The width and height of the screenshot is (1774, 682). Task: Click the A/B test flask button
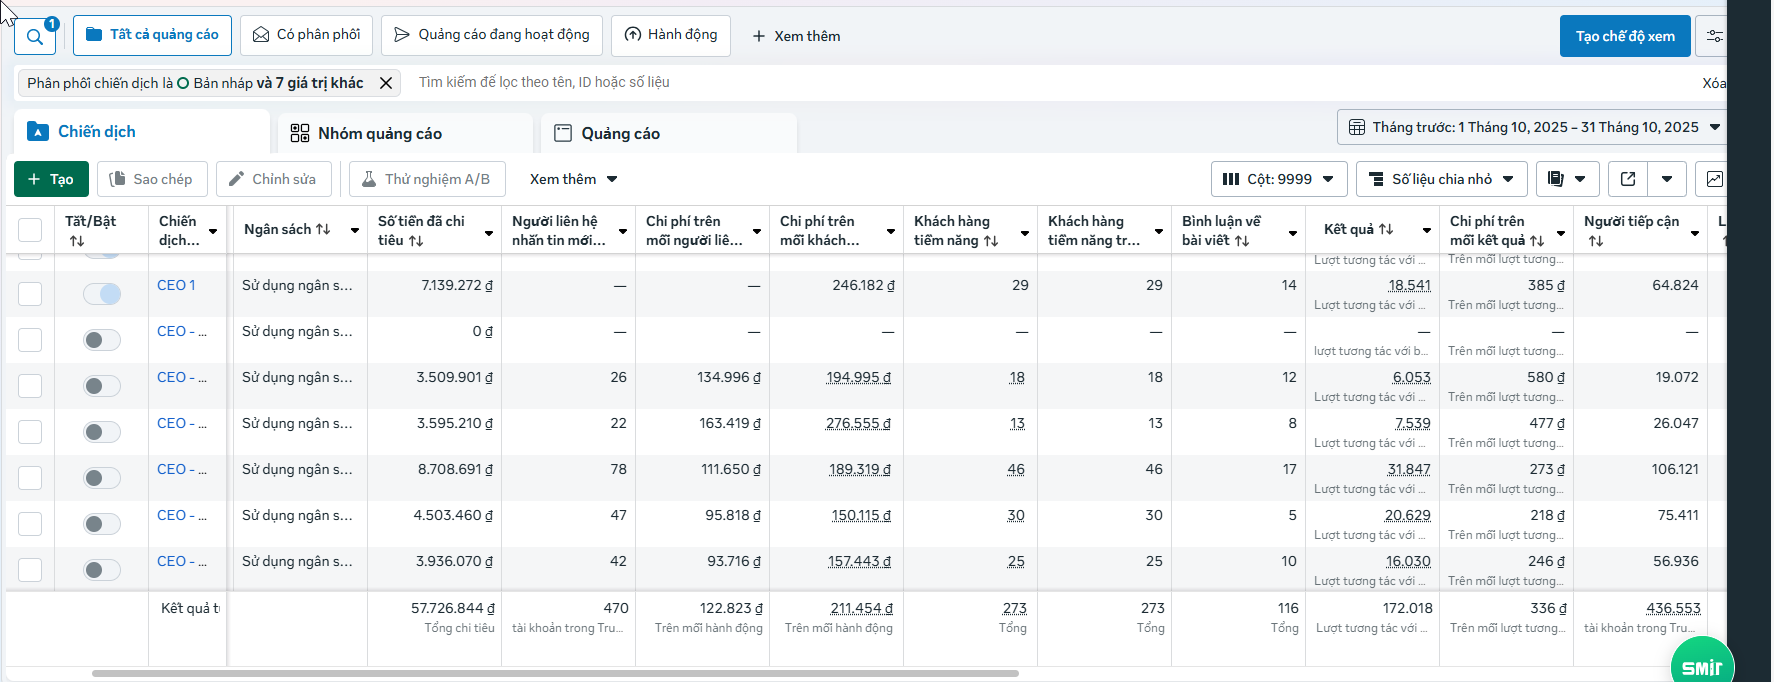point(427,179)
